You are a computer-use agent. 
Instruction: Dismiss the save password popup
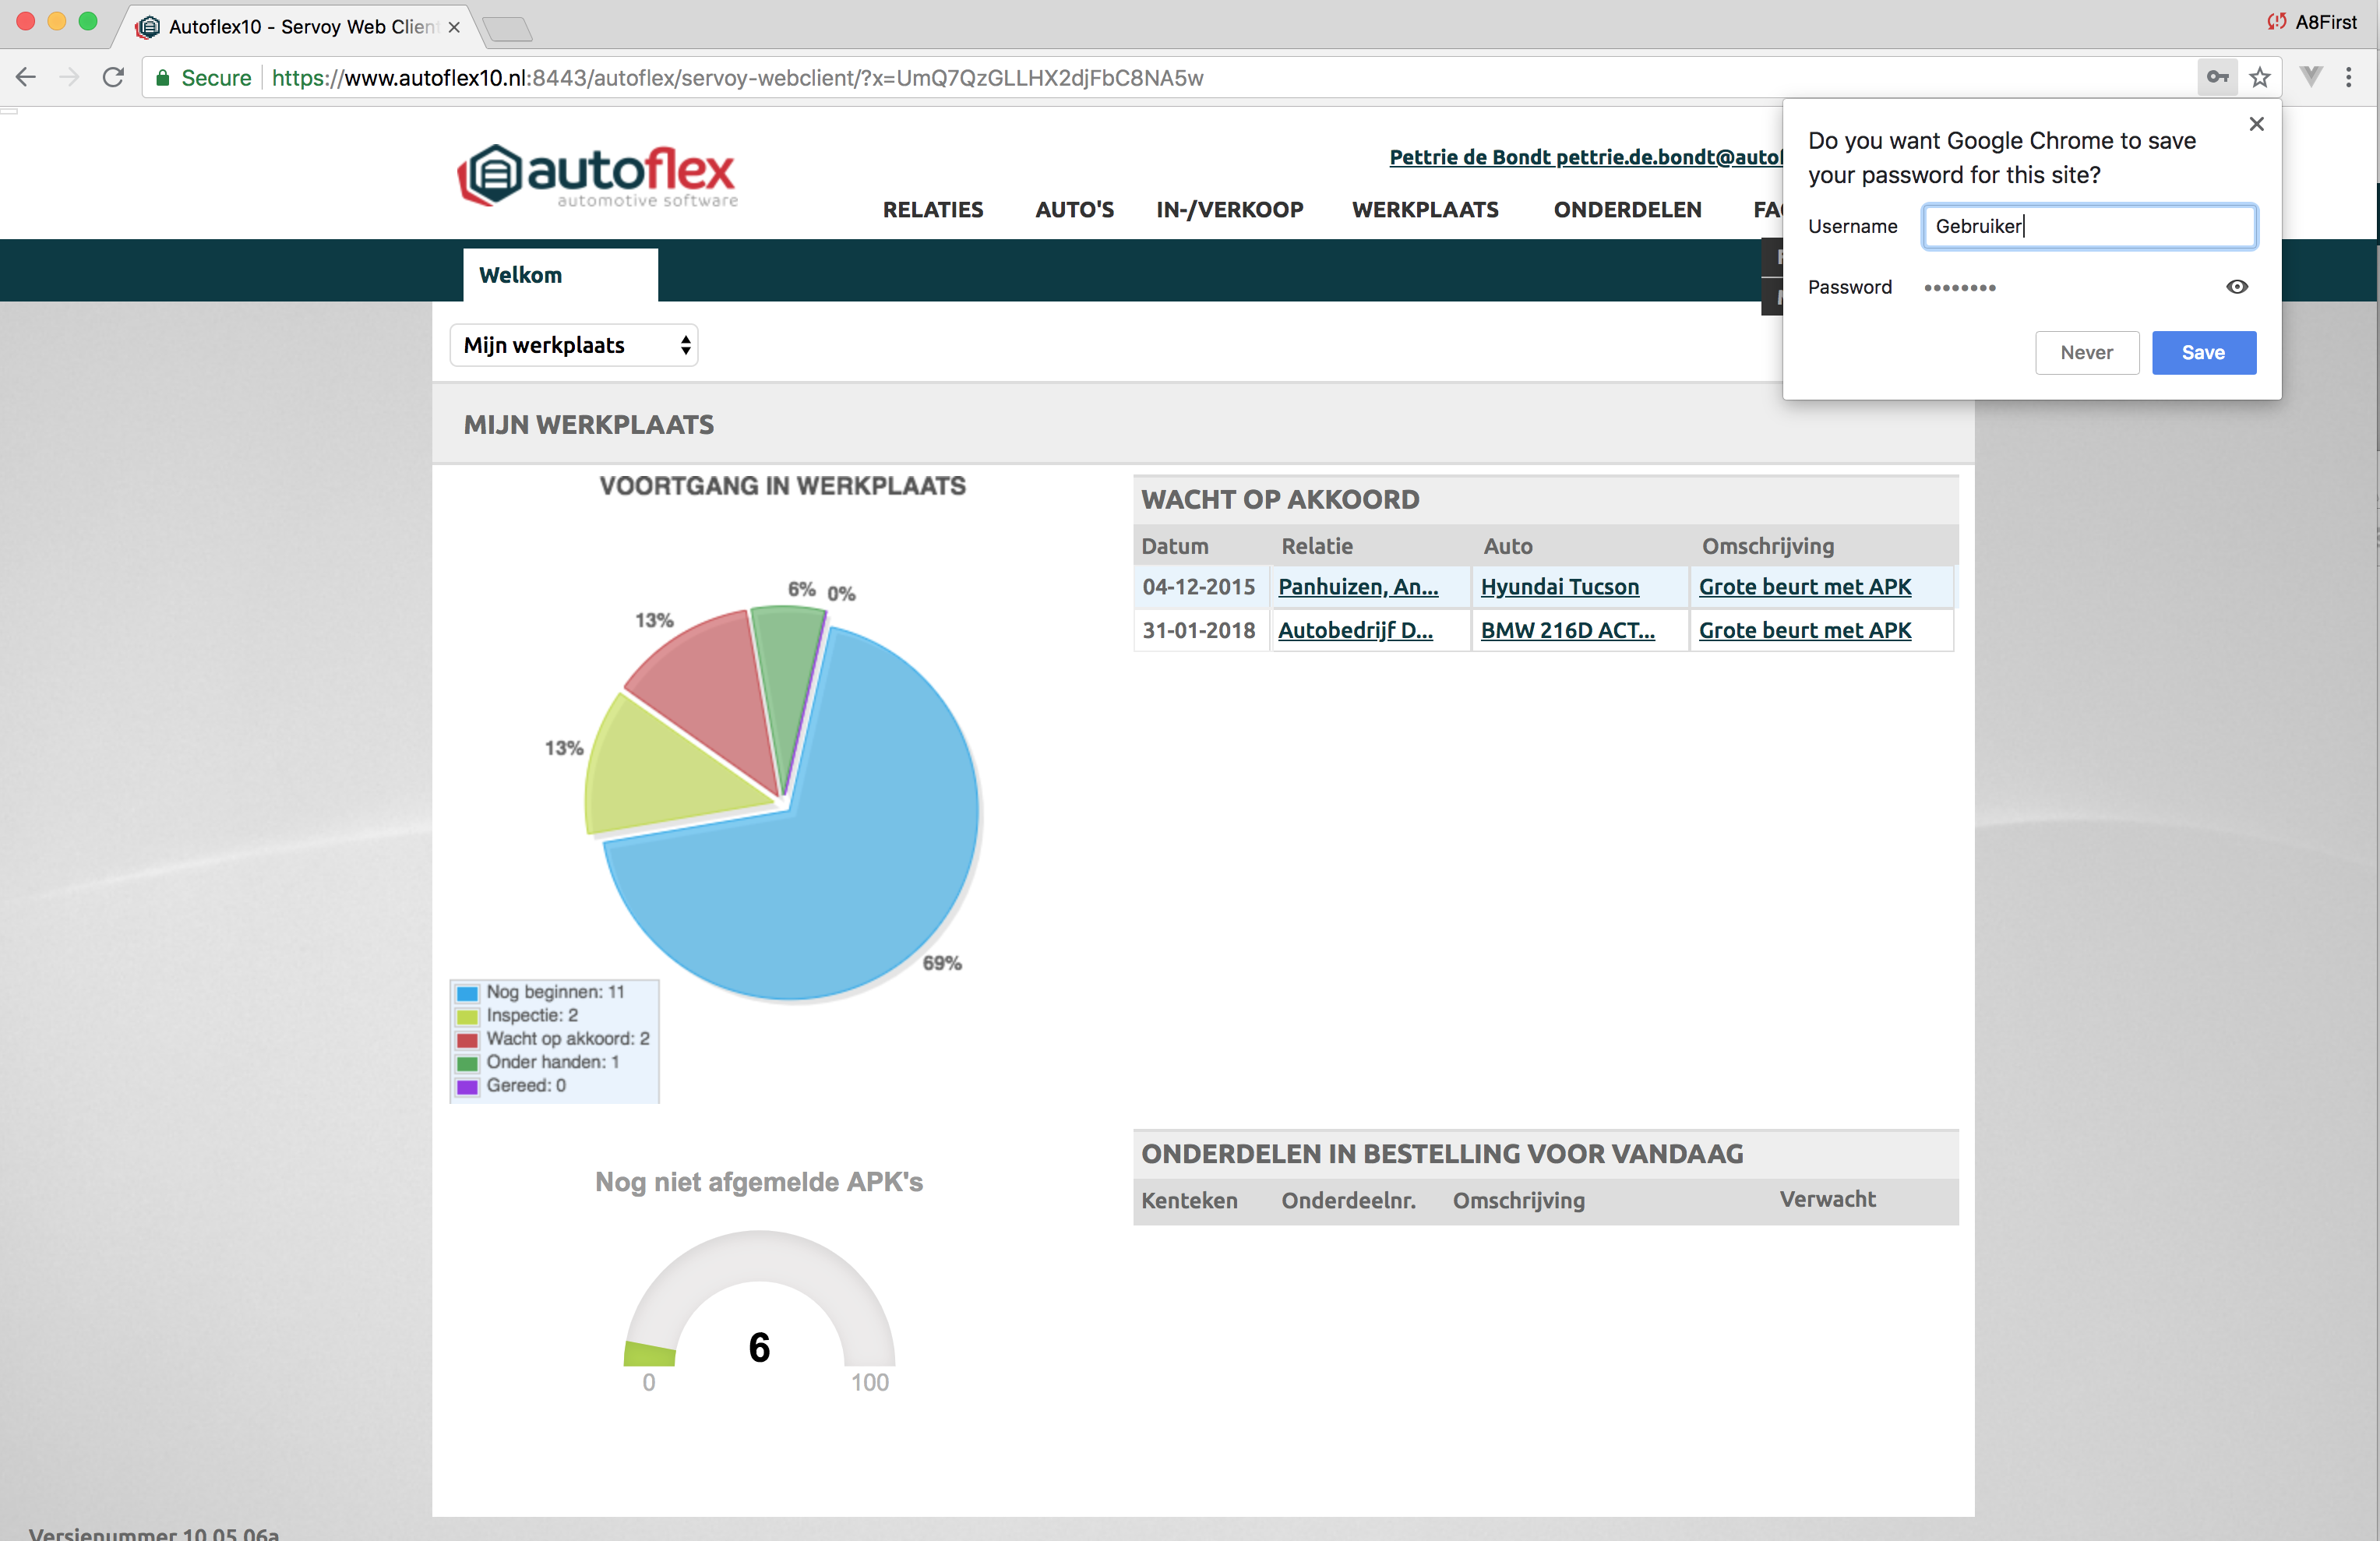click(2256, 124)
